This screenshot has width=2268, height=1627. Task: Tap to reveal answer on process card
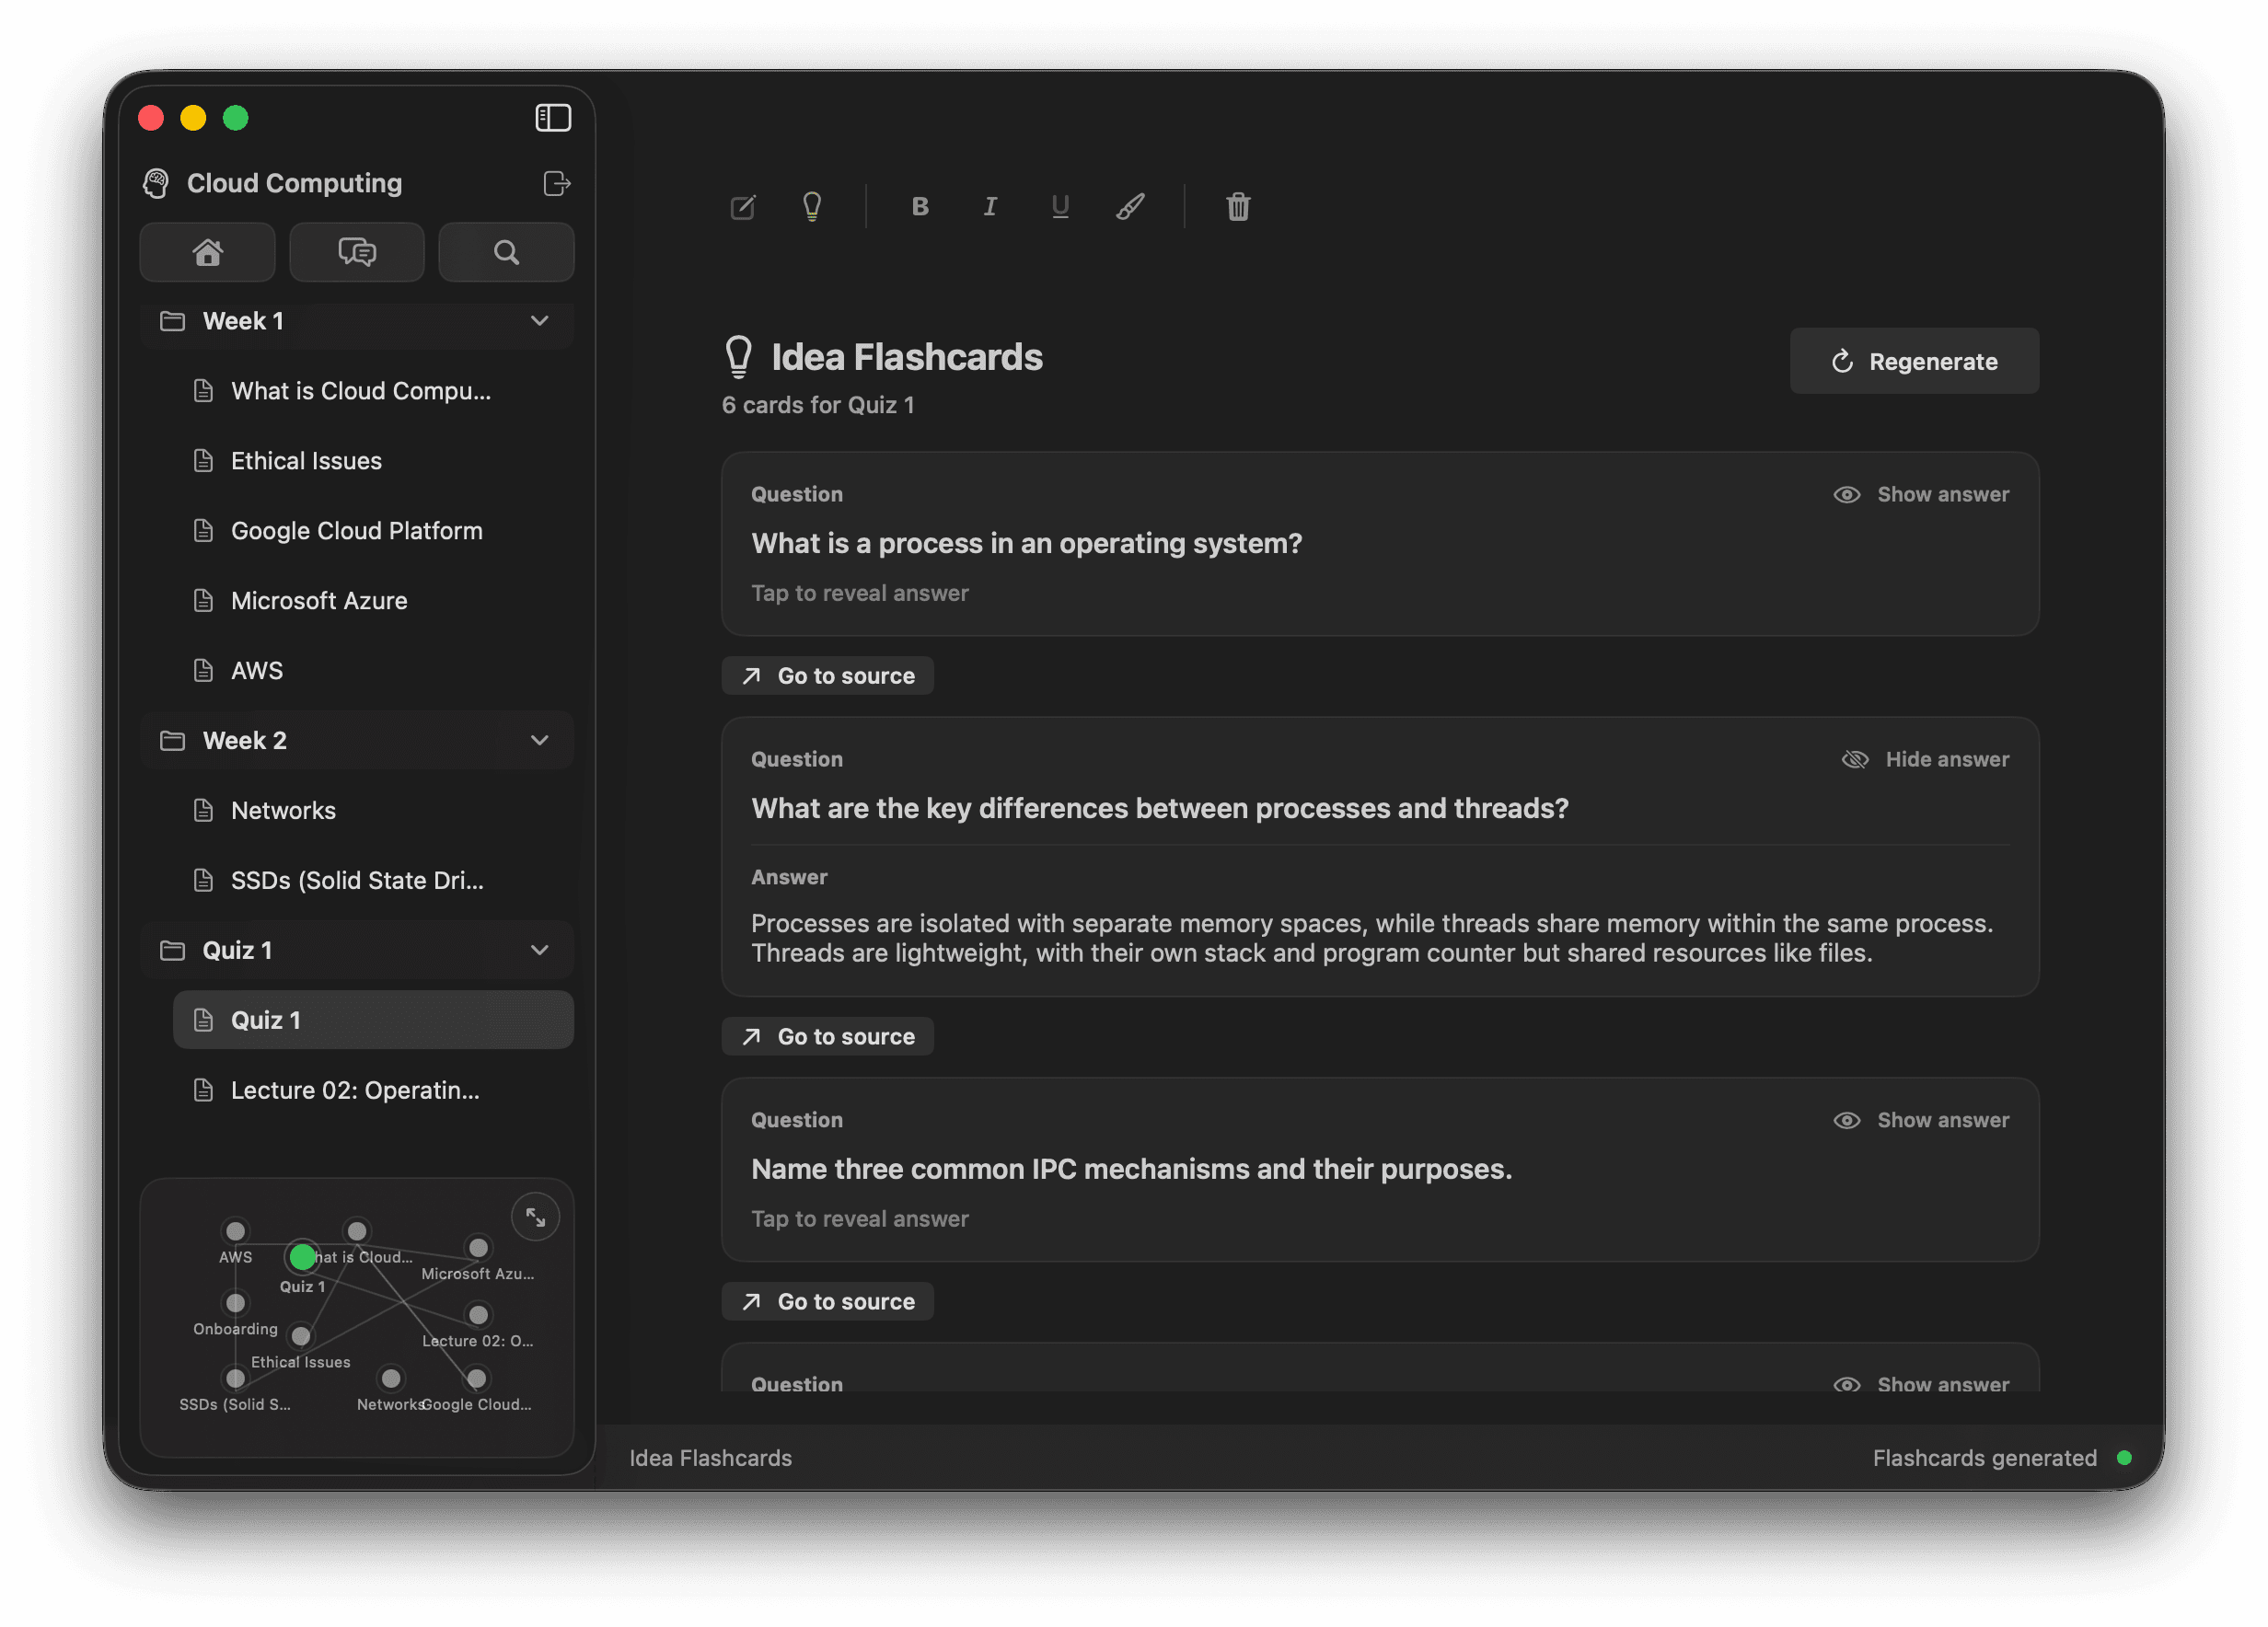[x=860, y=594]
